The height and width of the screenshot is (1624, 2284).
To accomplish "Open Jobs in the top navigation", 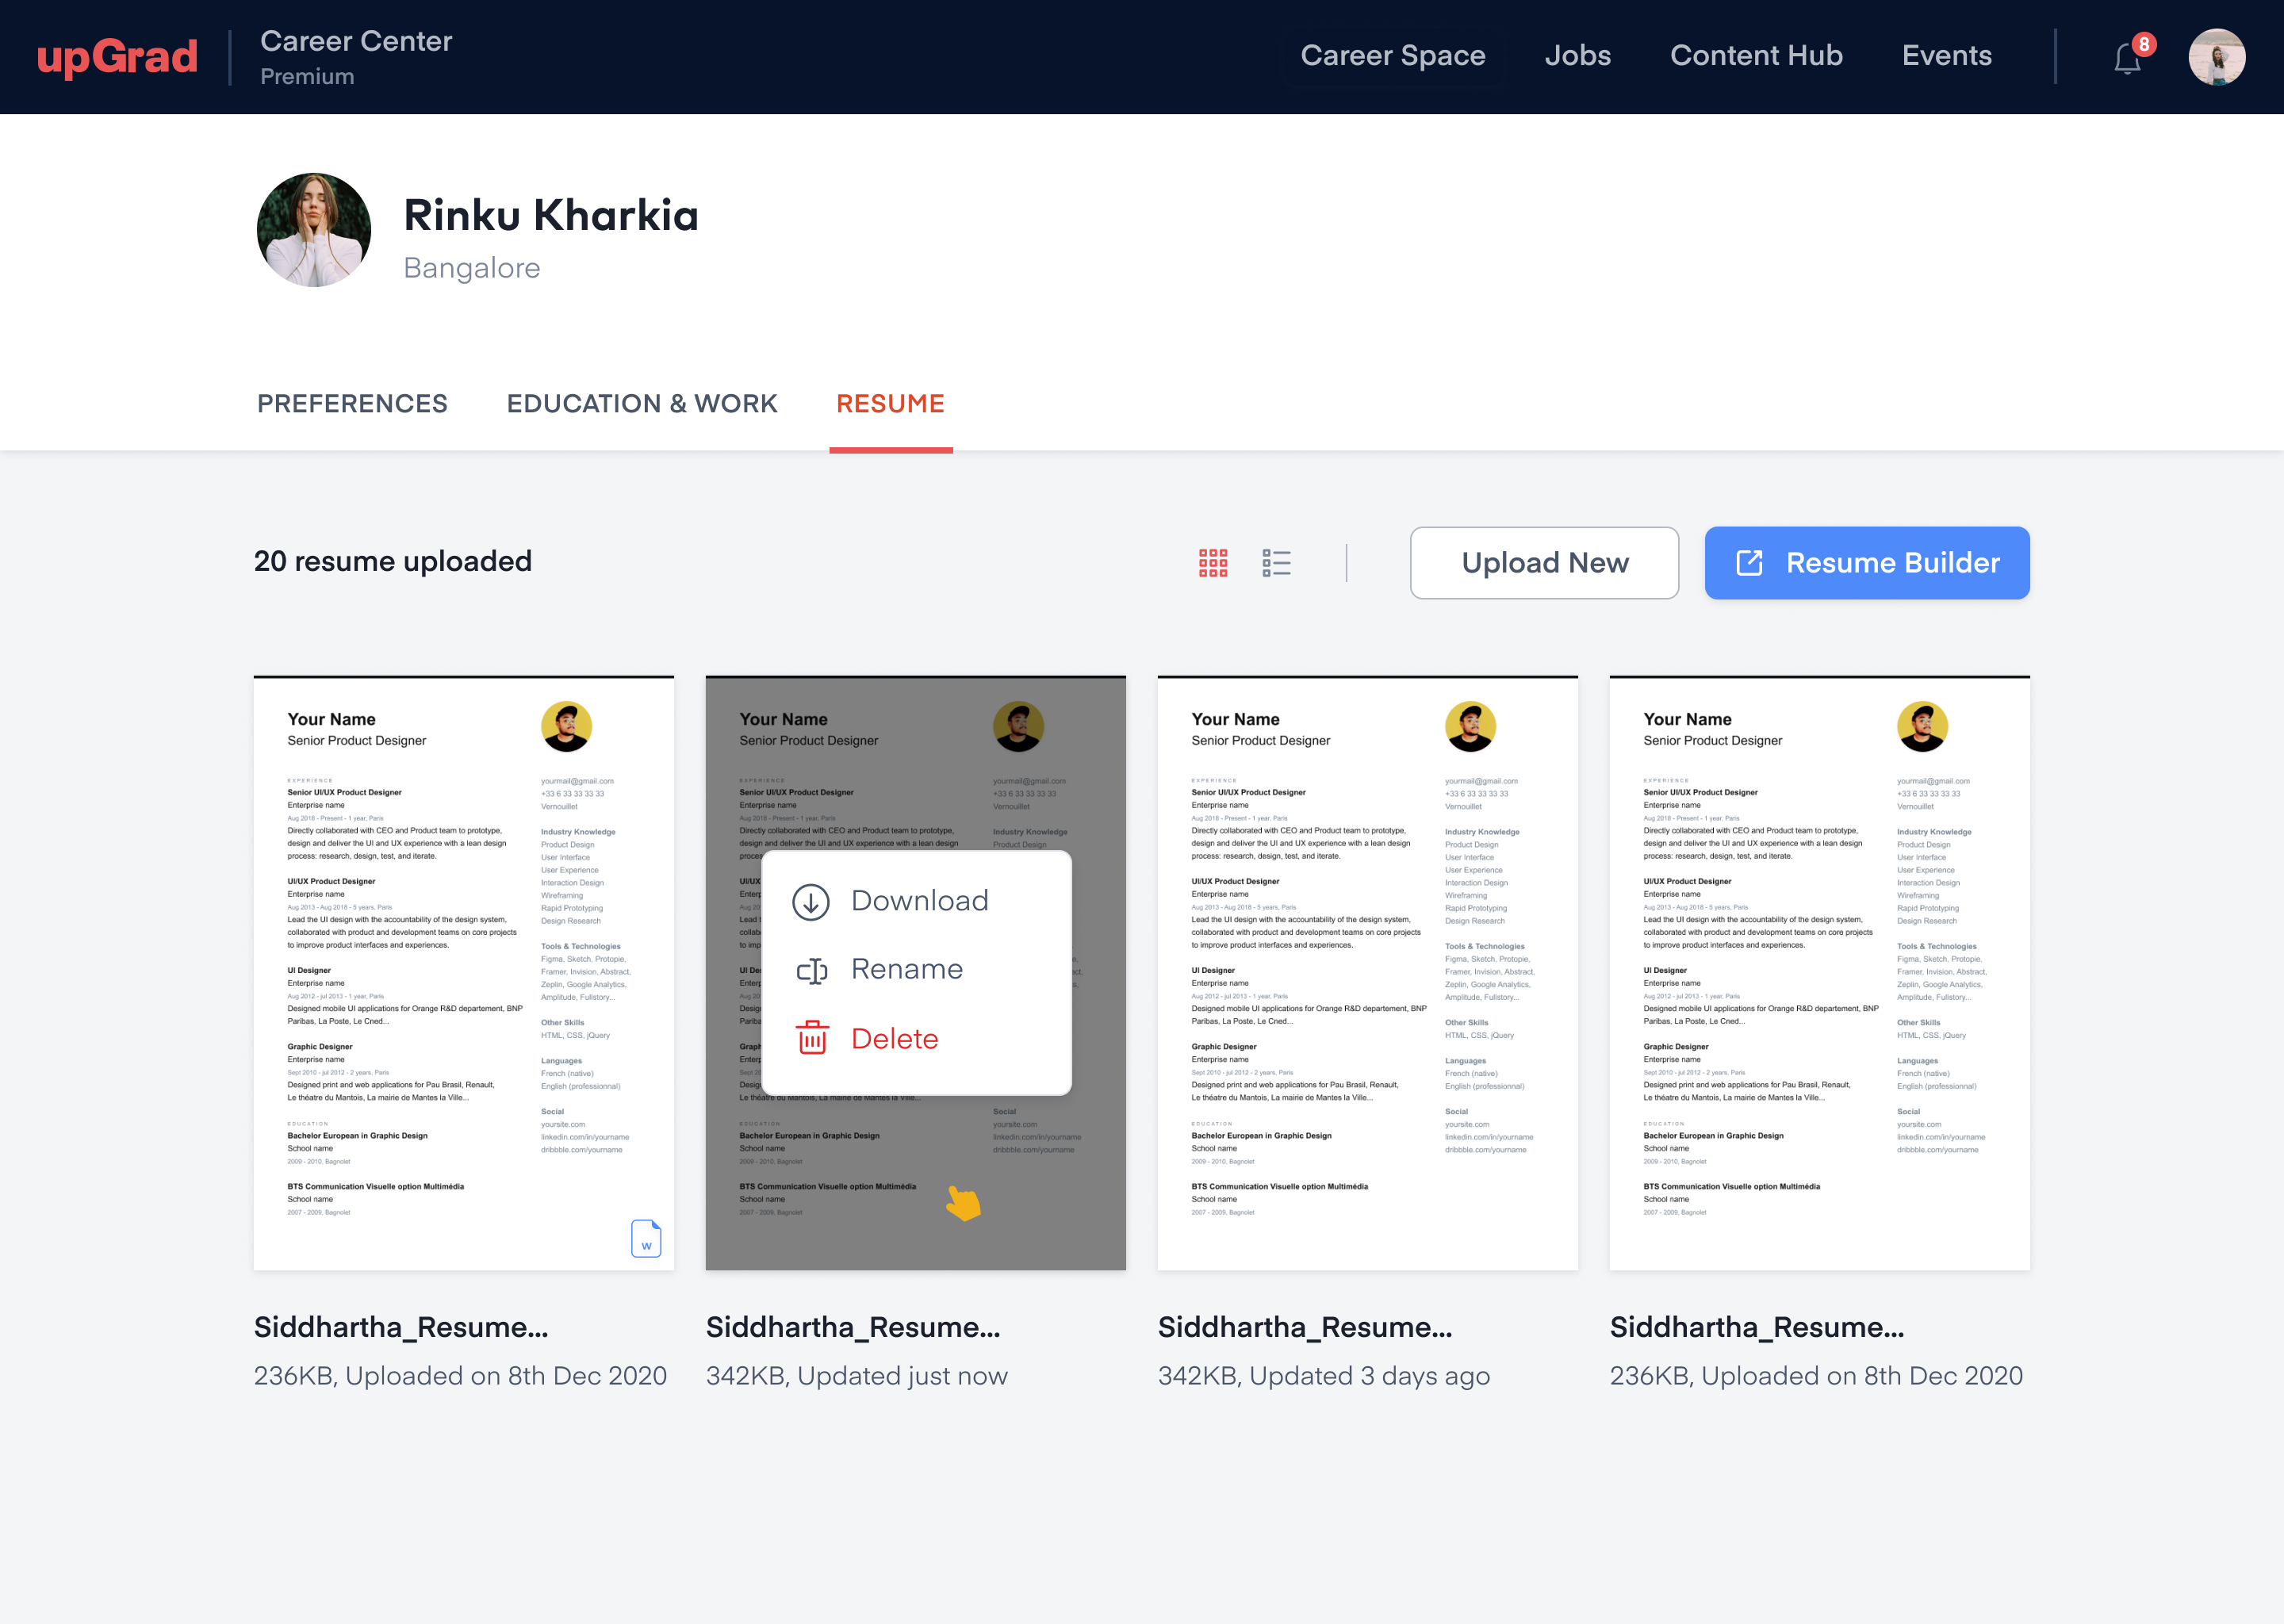I will tap(1577, 56).
